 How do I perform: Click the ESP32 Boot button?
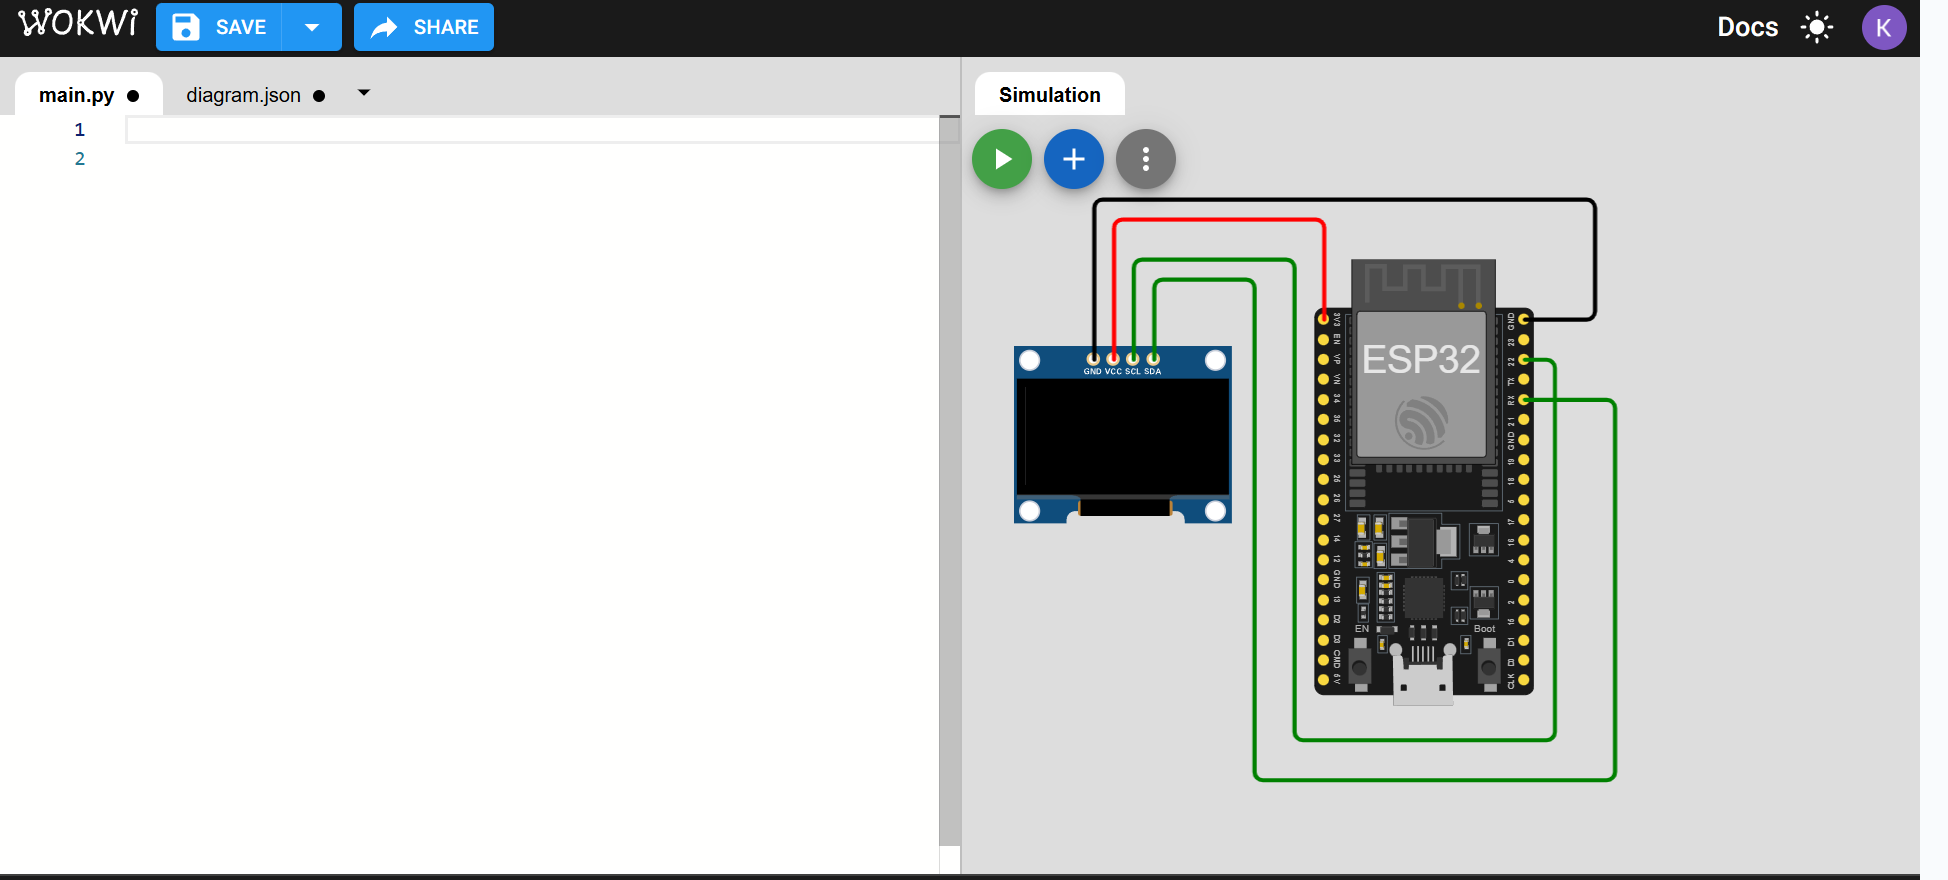tap(1489, 667)
